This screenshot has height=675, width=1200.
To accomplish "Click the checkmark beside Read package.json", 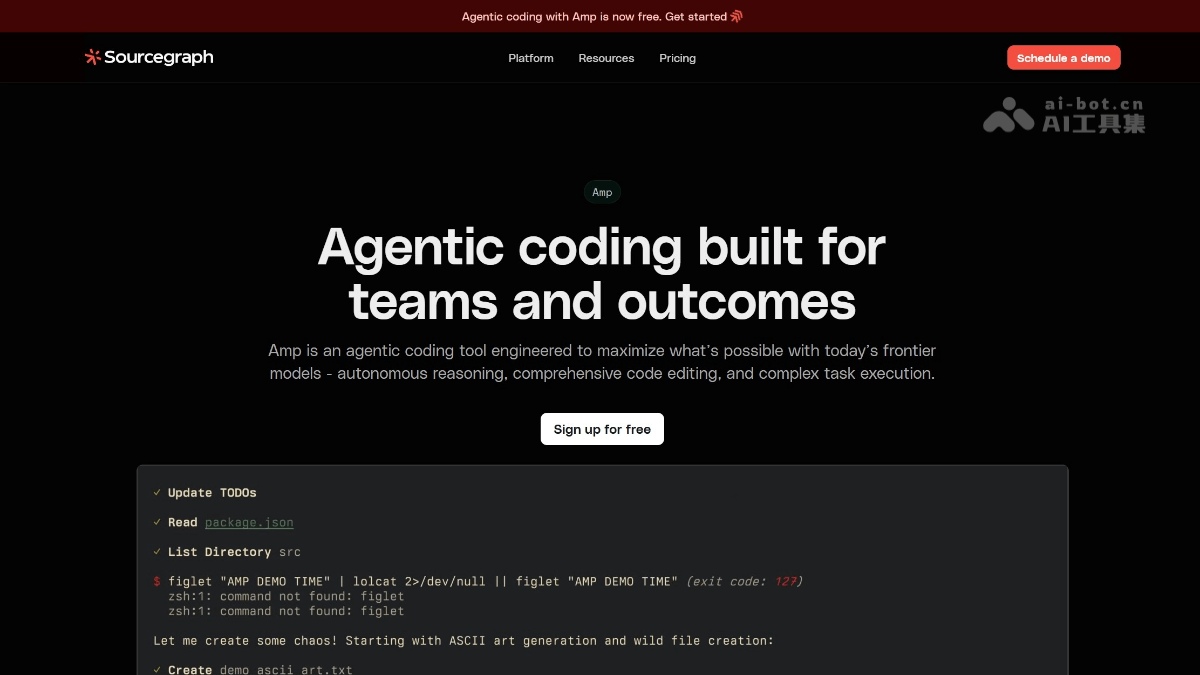I will click(157, 522).
